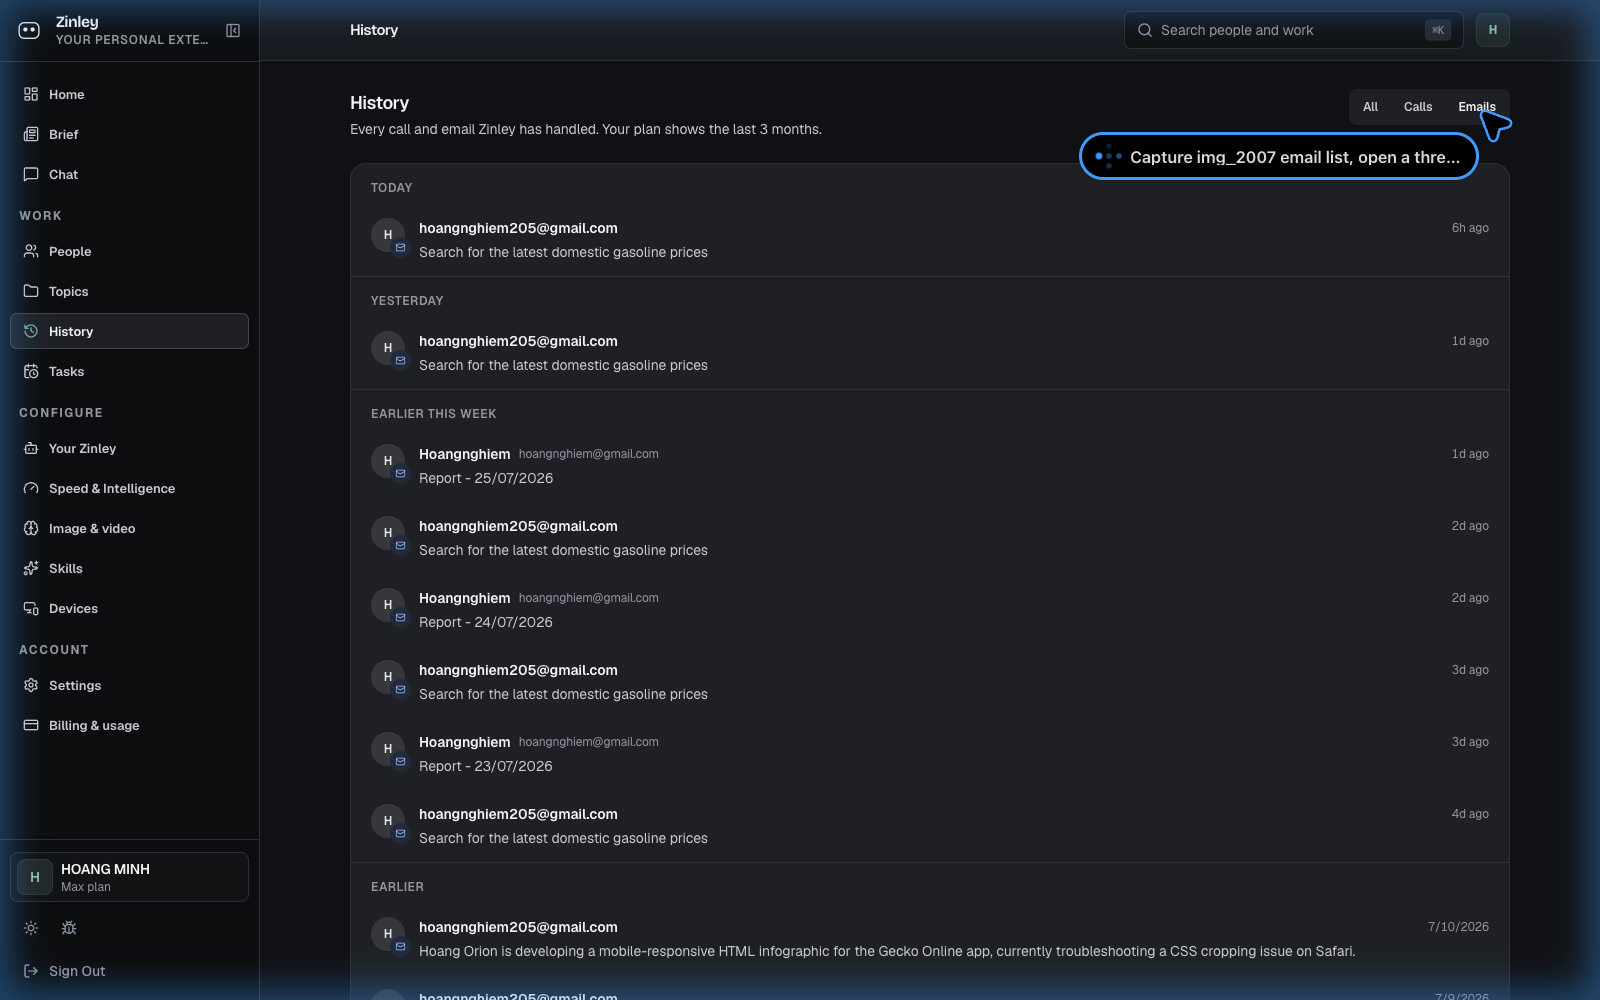Click the Chat bubble icon
Screen dimensions: 1600x1000
pyautogui.click(x=31, y=174)
